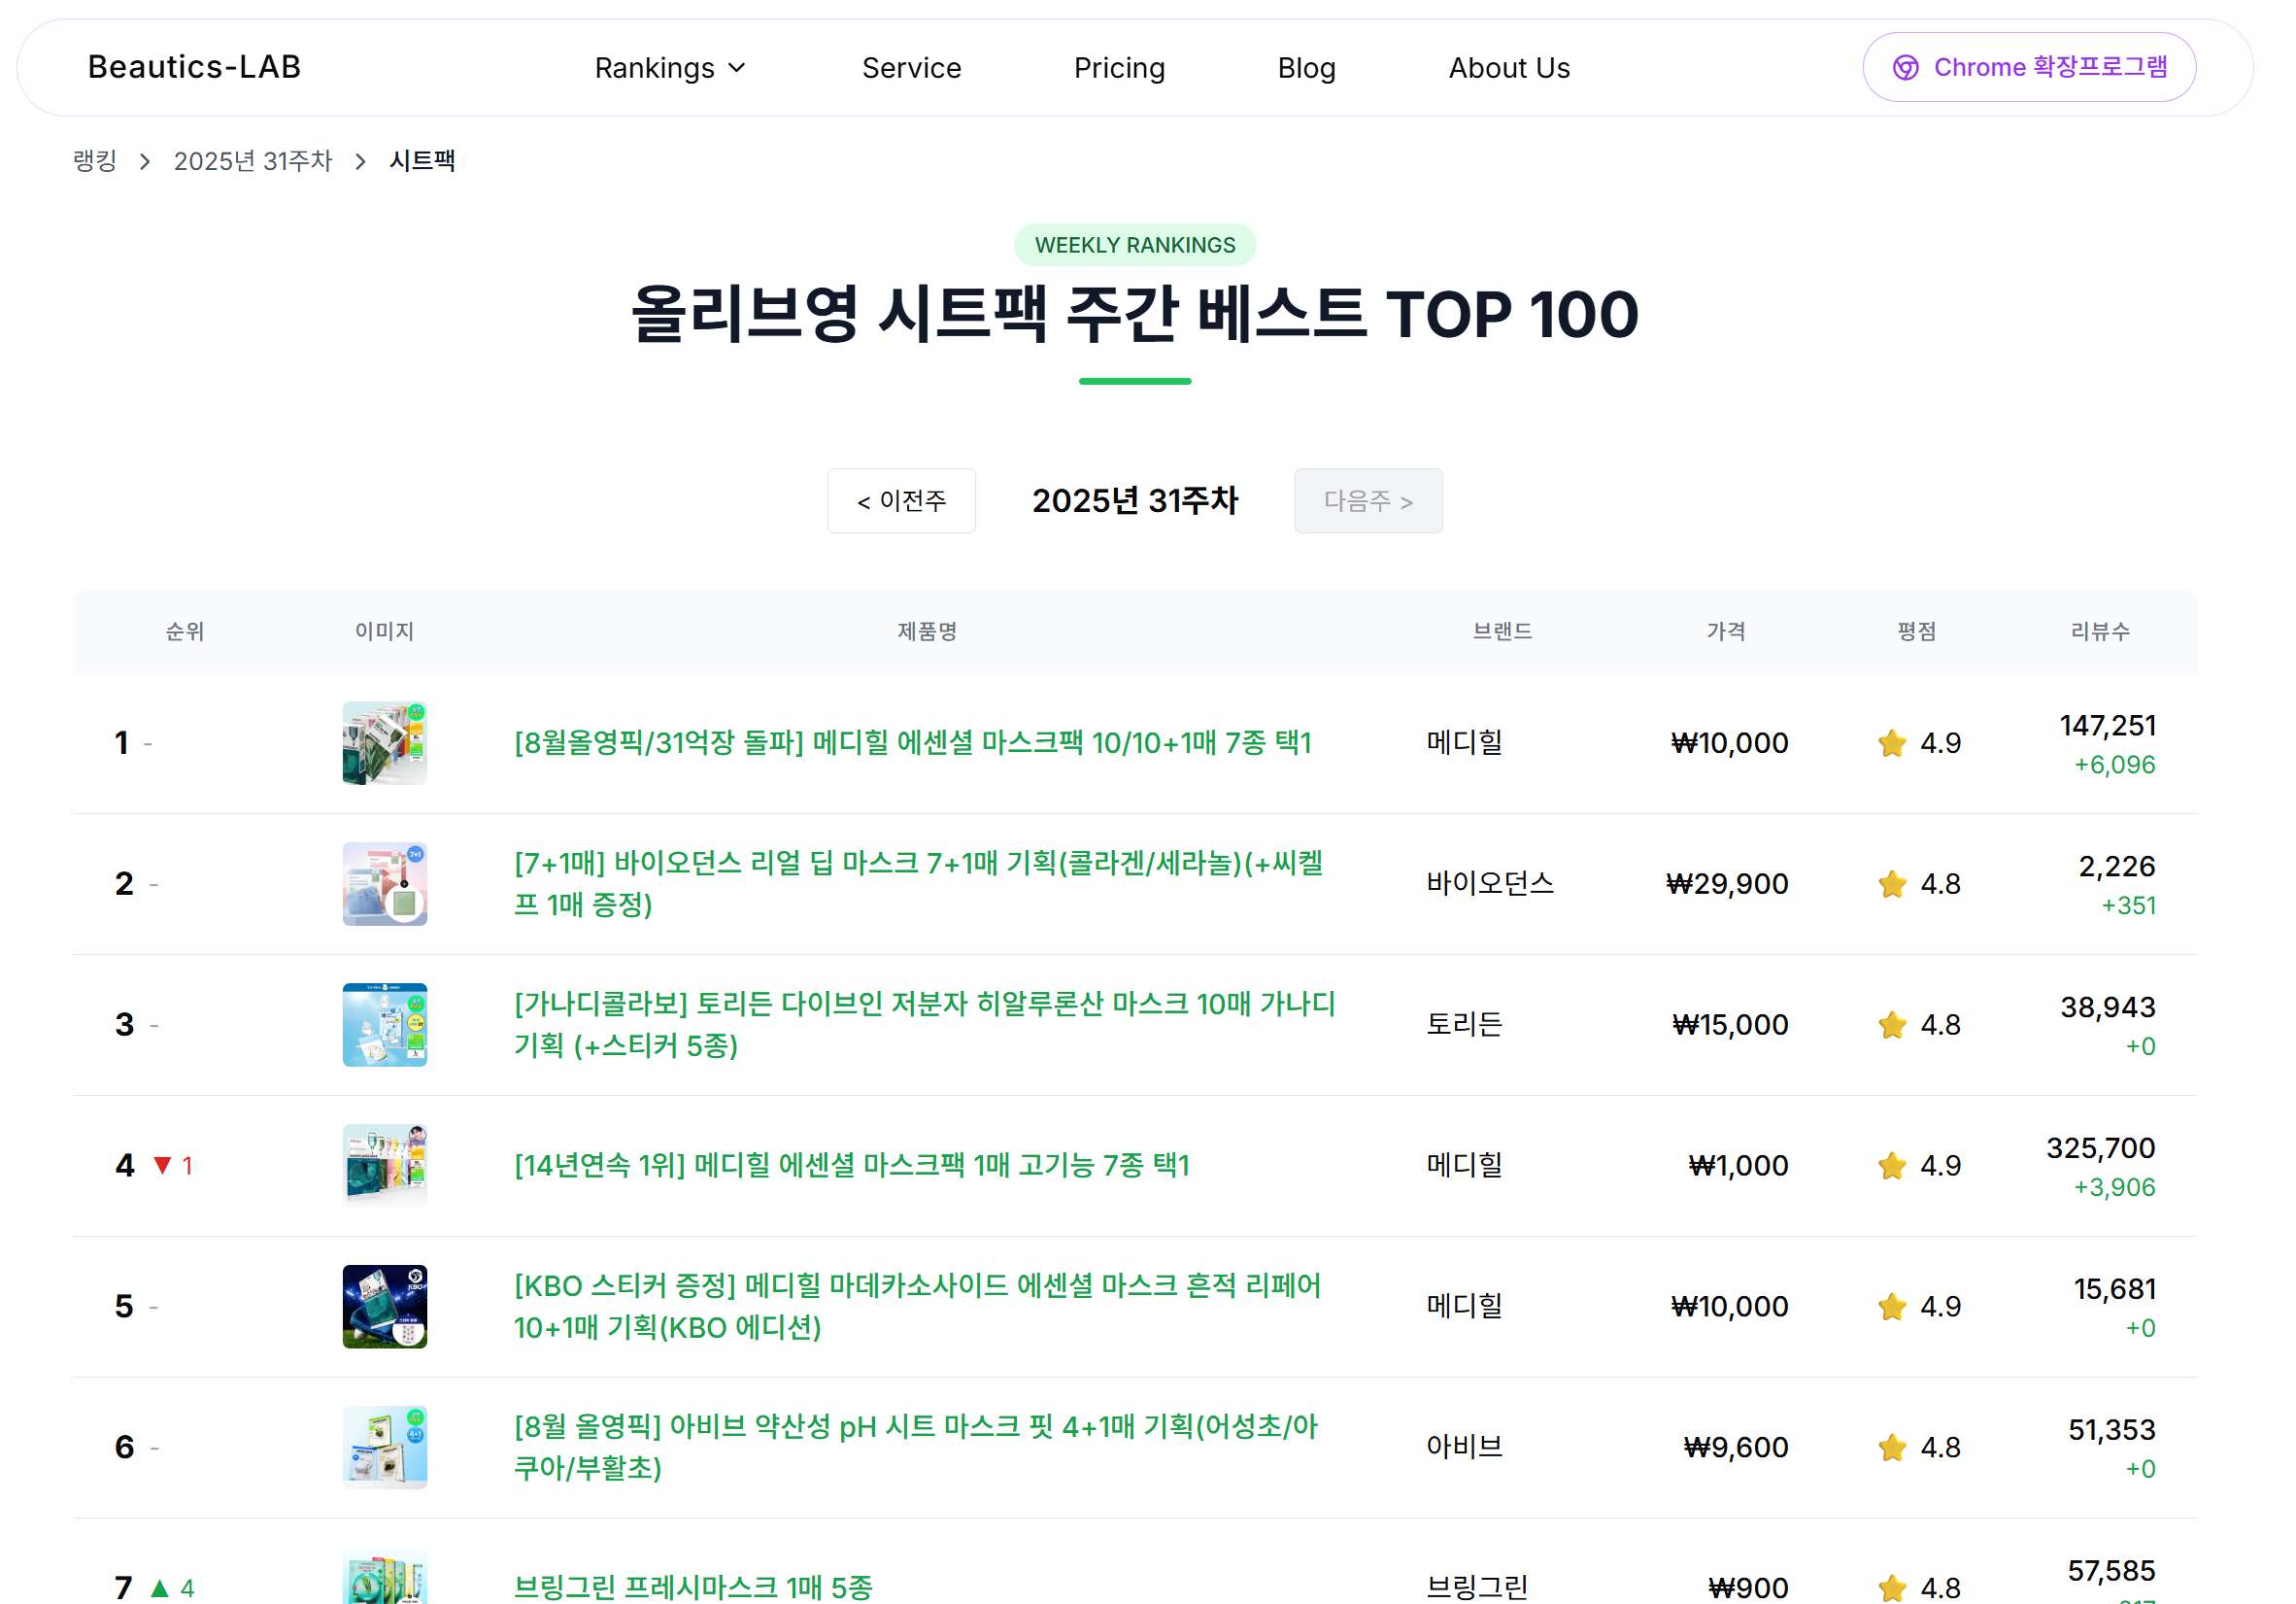This screenshot has height=1604, width=2296.
Task: Open the 아비브 약산성 pH 시트 마스크 link
Action: [916, 1448]
